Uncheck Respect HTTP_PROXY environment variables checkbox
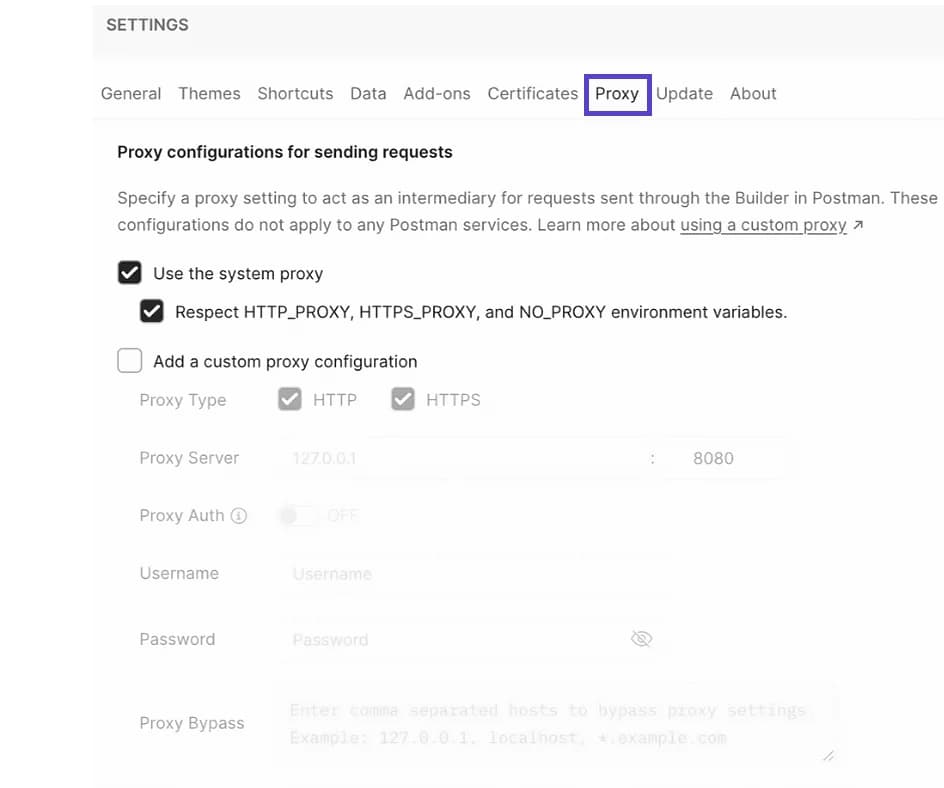This screenshot has width=944, height=788. 152,312
